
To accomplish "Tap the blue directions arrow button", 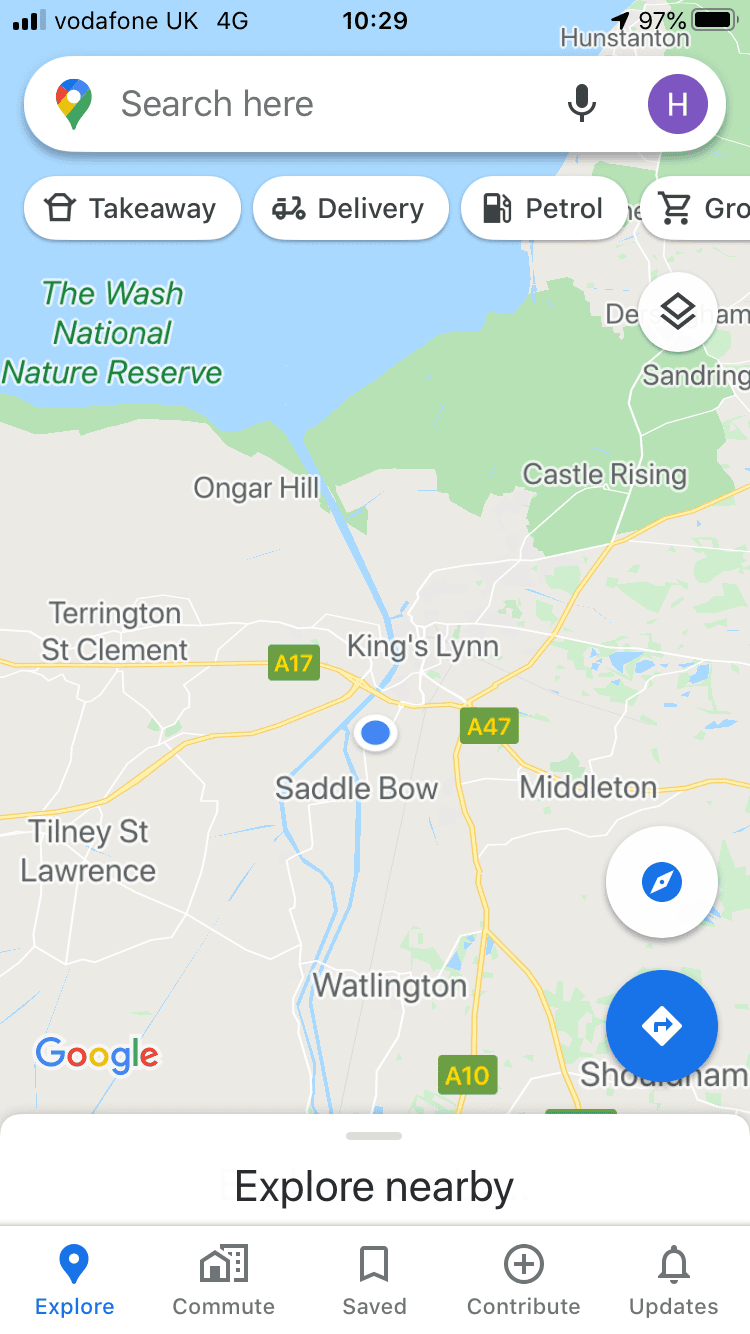I will click(662, 1026).
